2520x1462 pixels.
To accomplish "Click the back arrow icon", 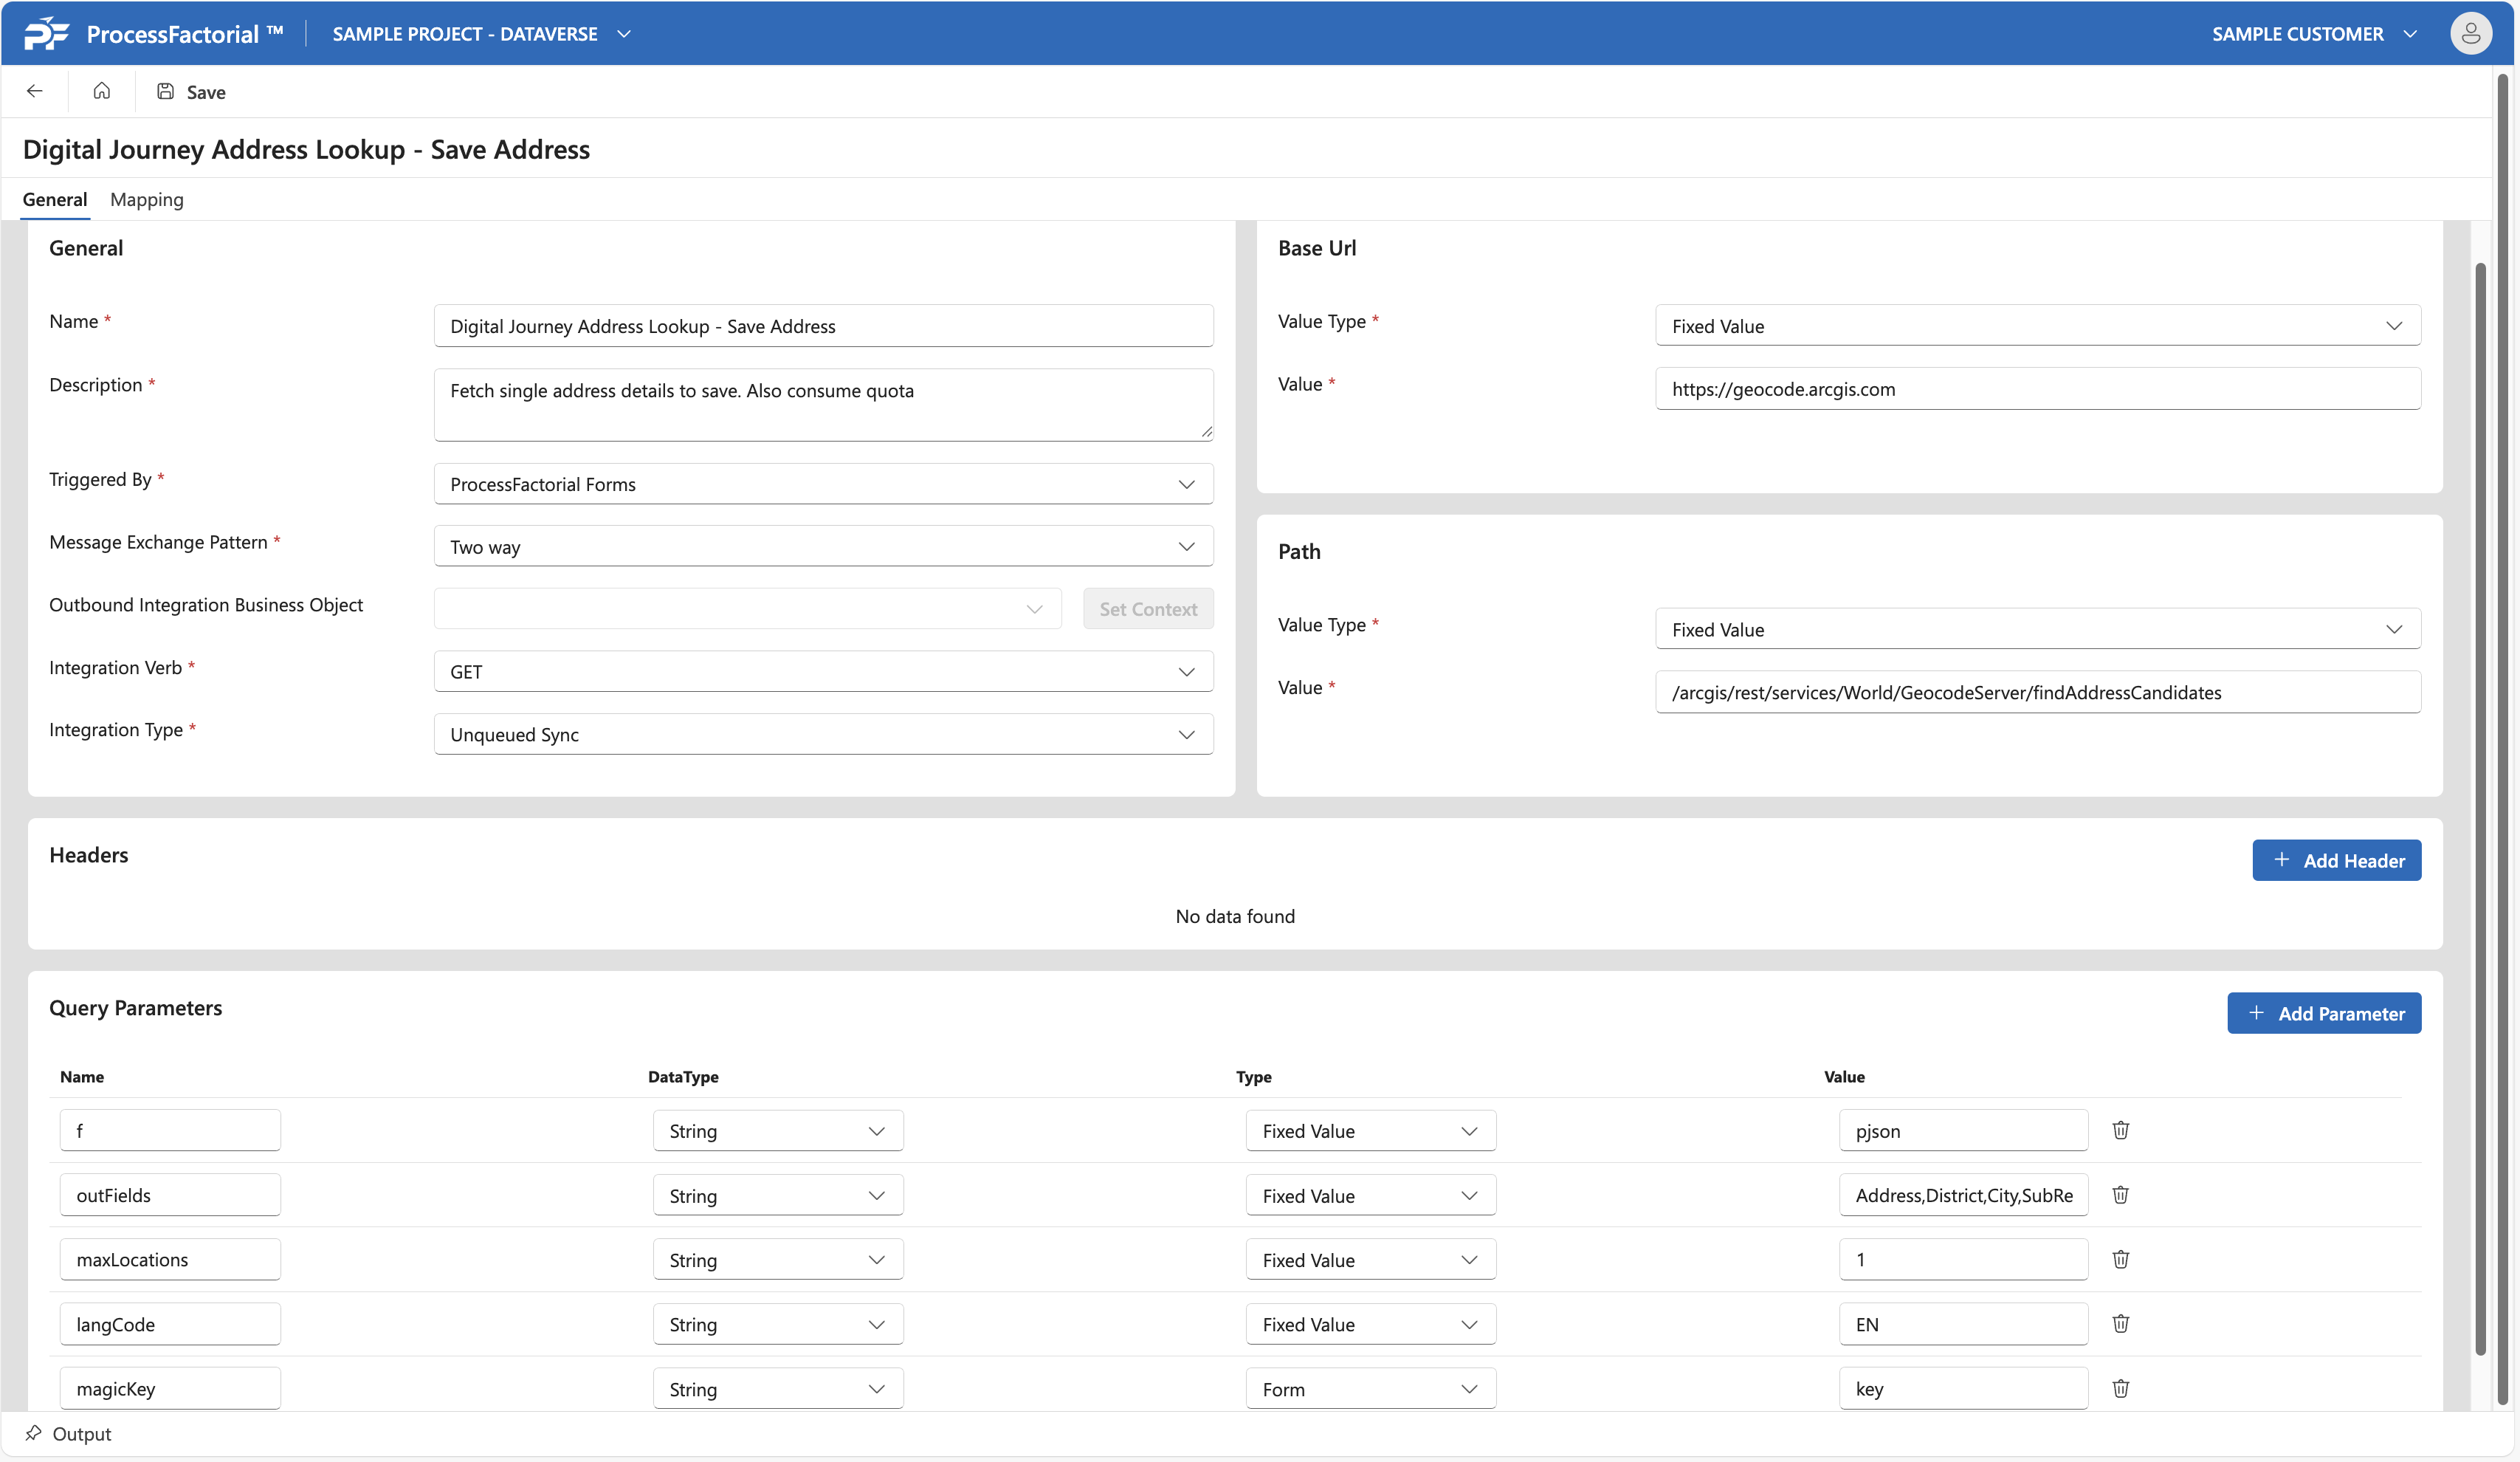I will tap(35, 91).
